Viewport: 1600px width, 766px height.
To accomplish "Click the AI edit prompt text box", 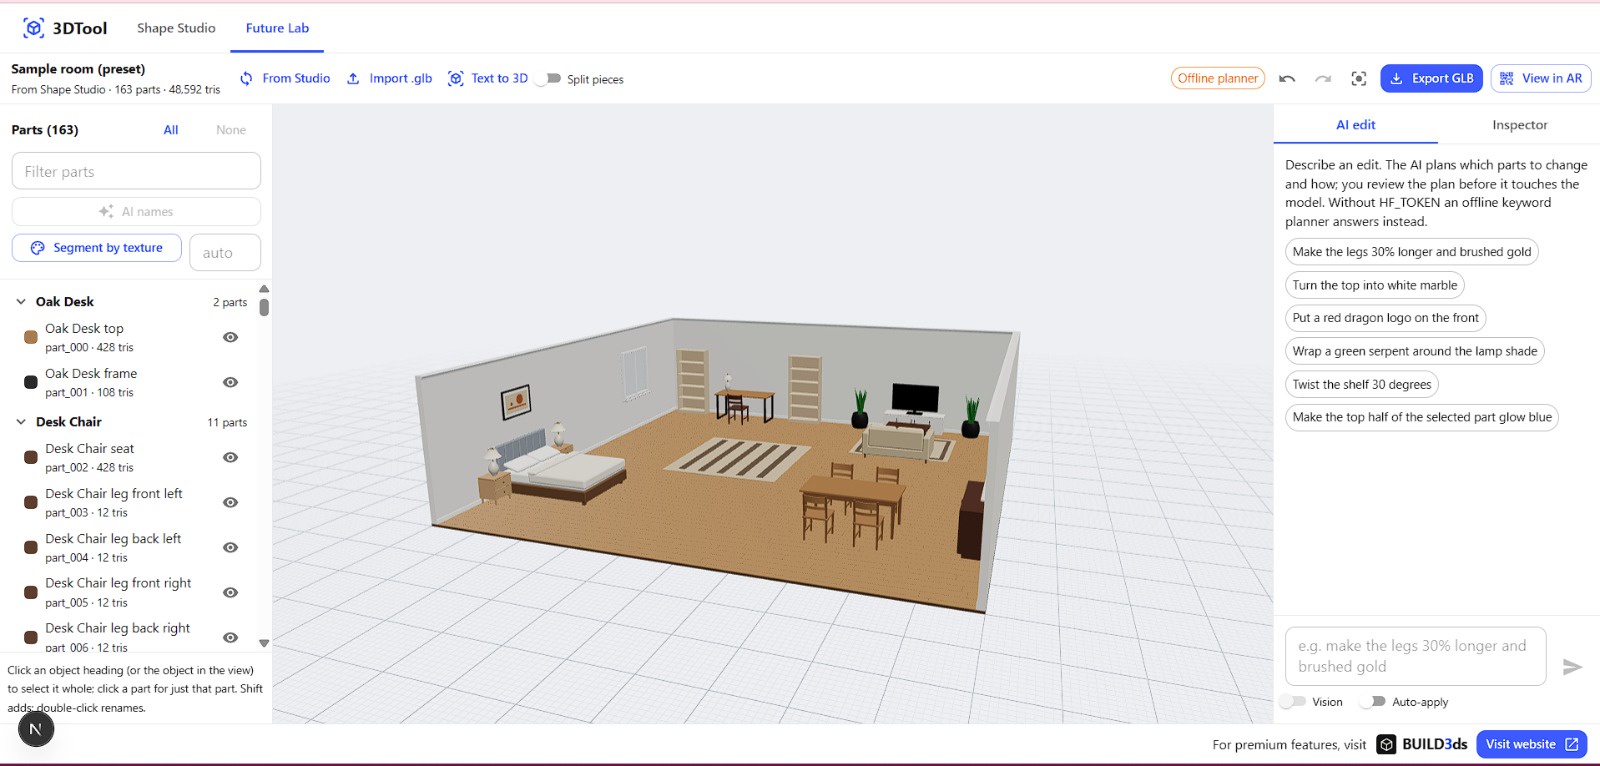I will [1415, 656].
